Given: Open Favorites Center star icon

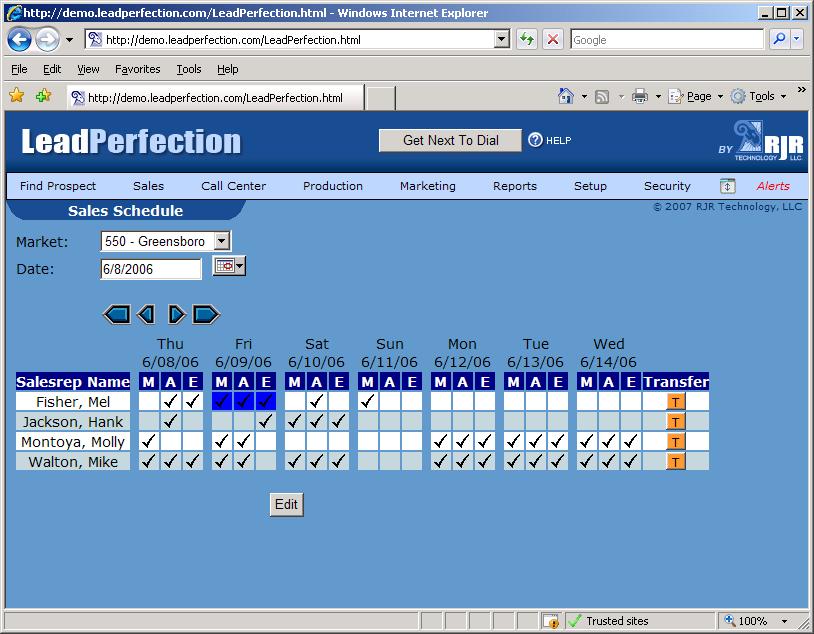Looking at the screenshot, I should (x=17, y=96).
